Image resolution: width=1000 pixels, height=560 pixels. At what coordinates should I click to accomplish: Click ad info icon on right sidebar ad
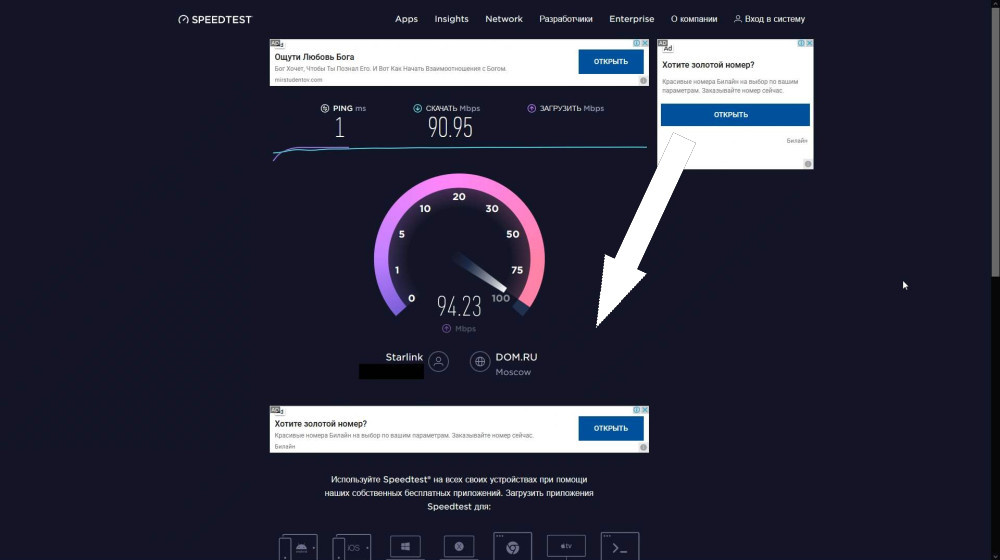801,43
